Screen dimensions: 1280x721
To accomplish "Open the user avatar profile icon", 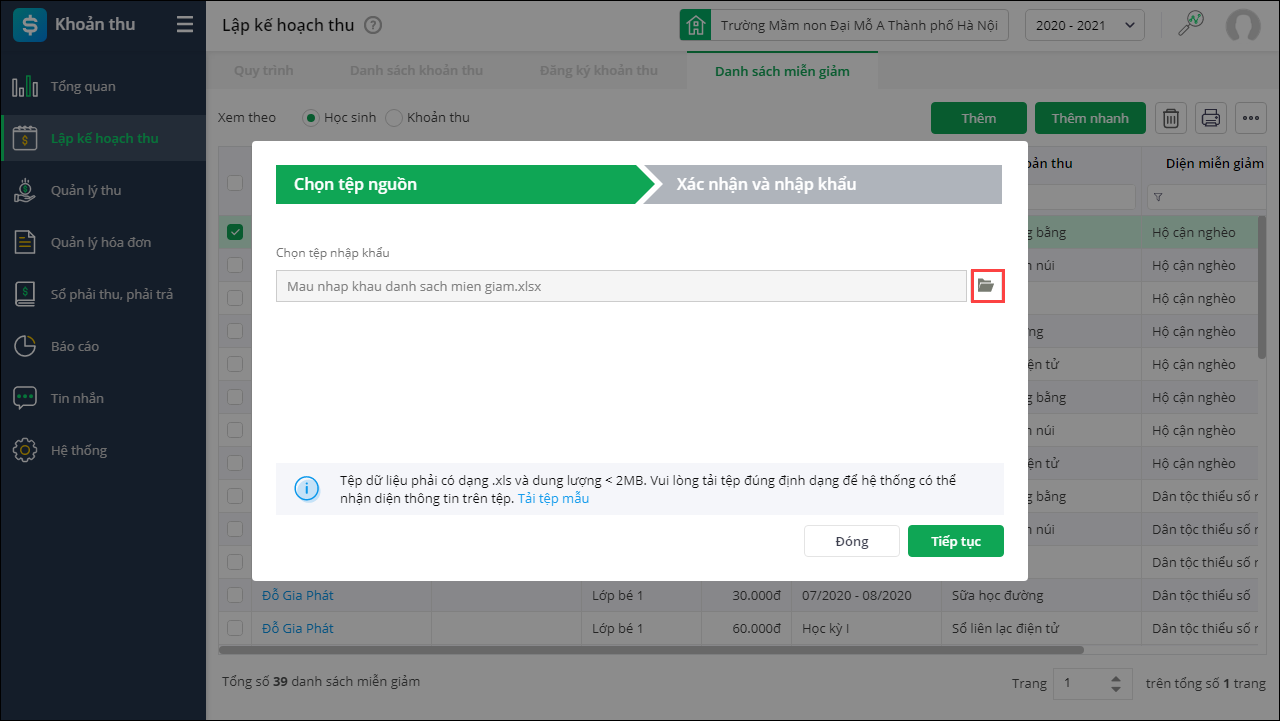I will coord(1243,25).
